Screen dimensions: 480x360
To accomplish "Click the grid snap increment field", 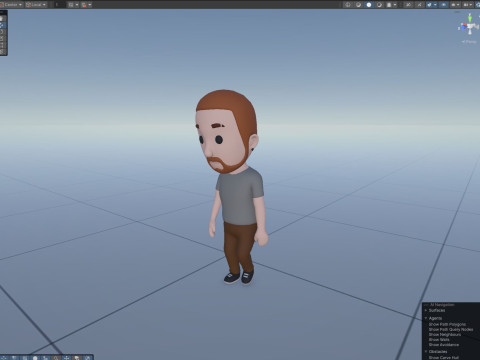I will coord(60,5).
